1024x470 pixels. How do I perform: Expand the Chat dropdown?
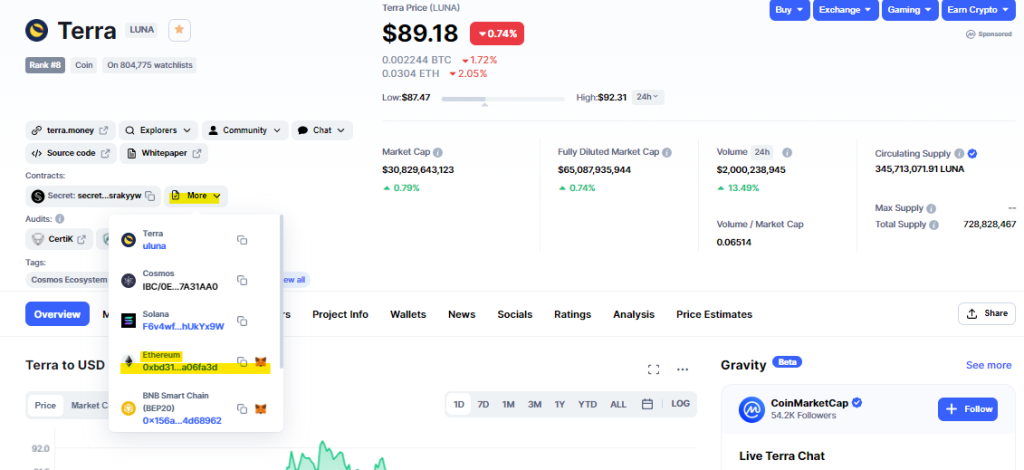[x=322, y=131]
